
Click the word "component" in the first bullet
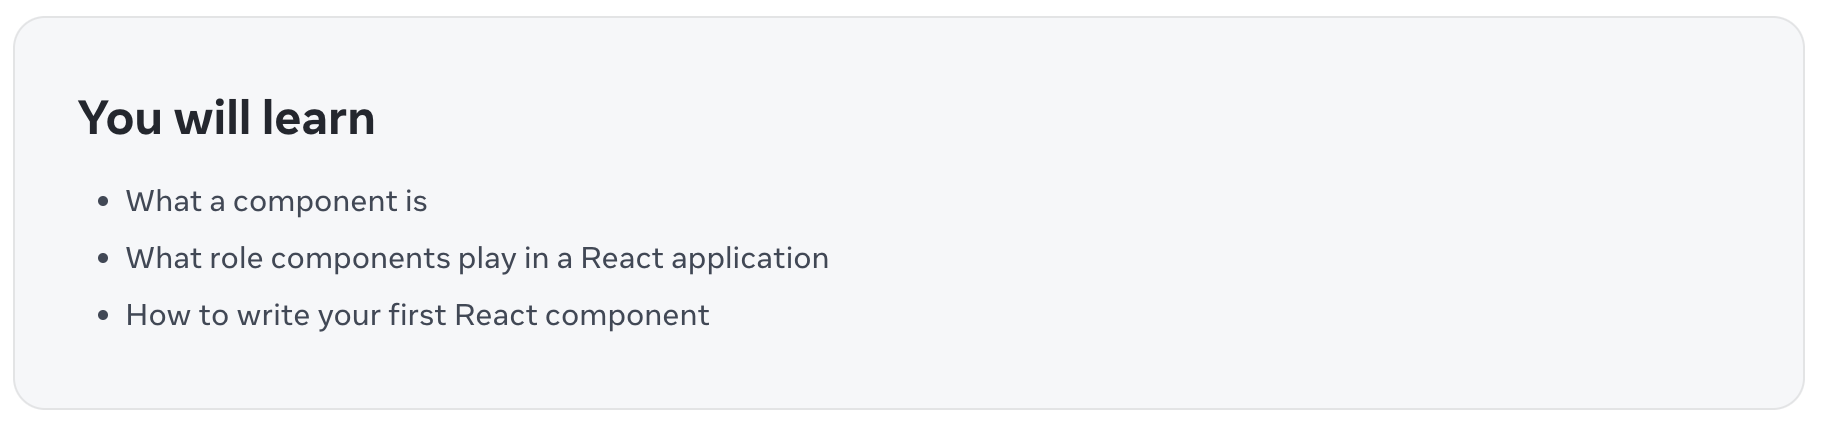pos(315,202)
